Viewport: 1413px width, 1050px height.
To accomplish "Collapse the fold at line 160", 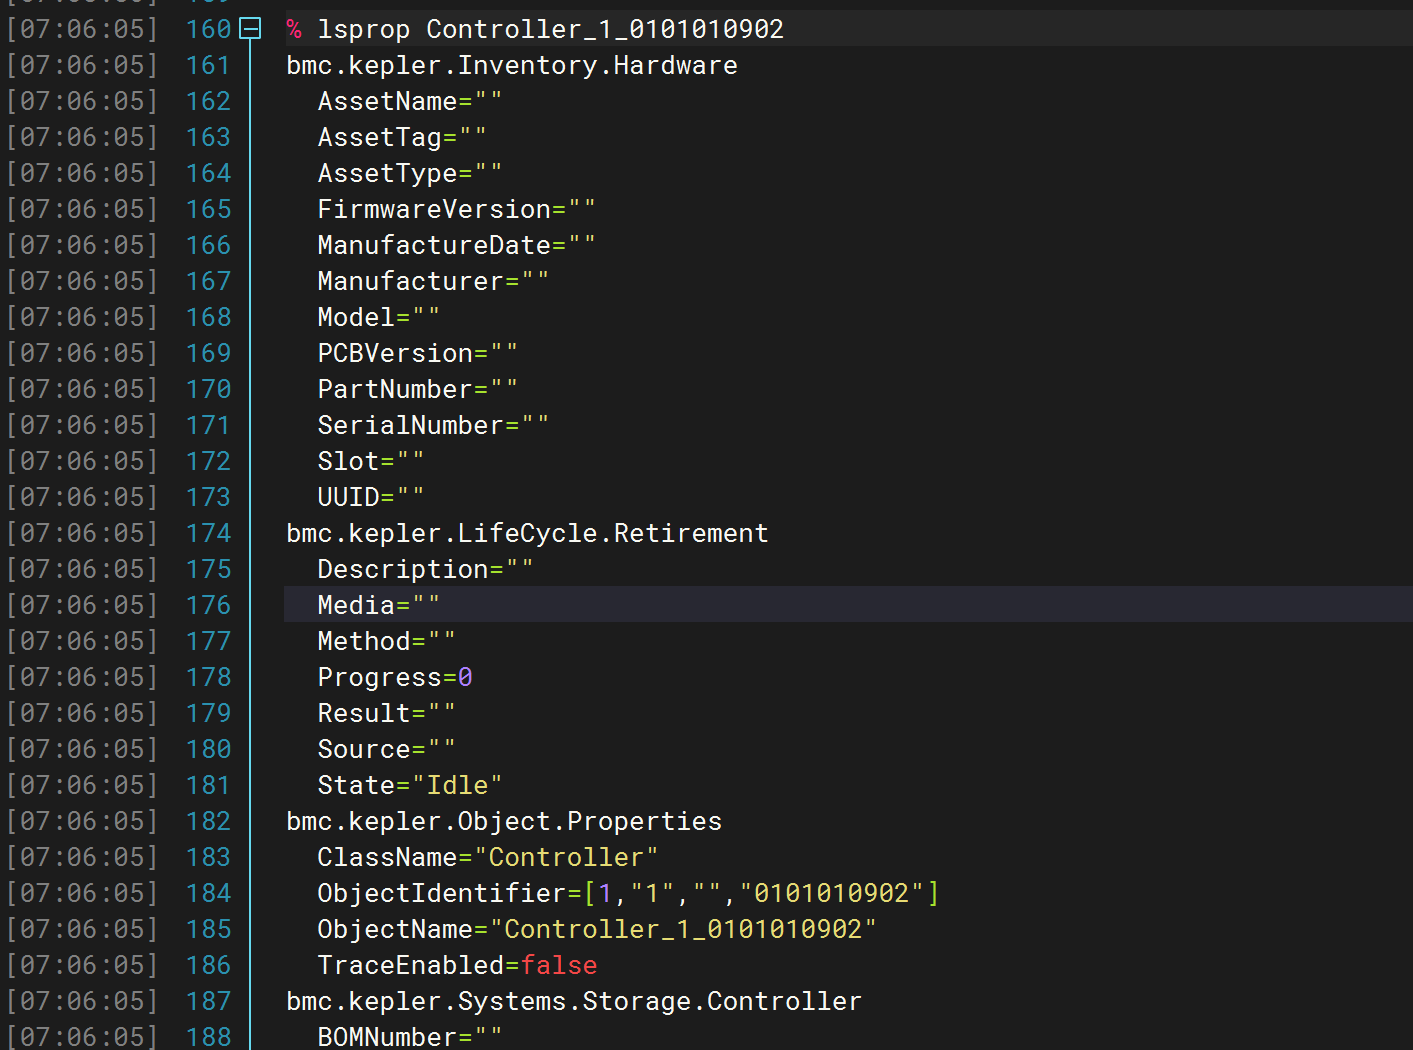I will point(251,29).
